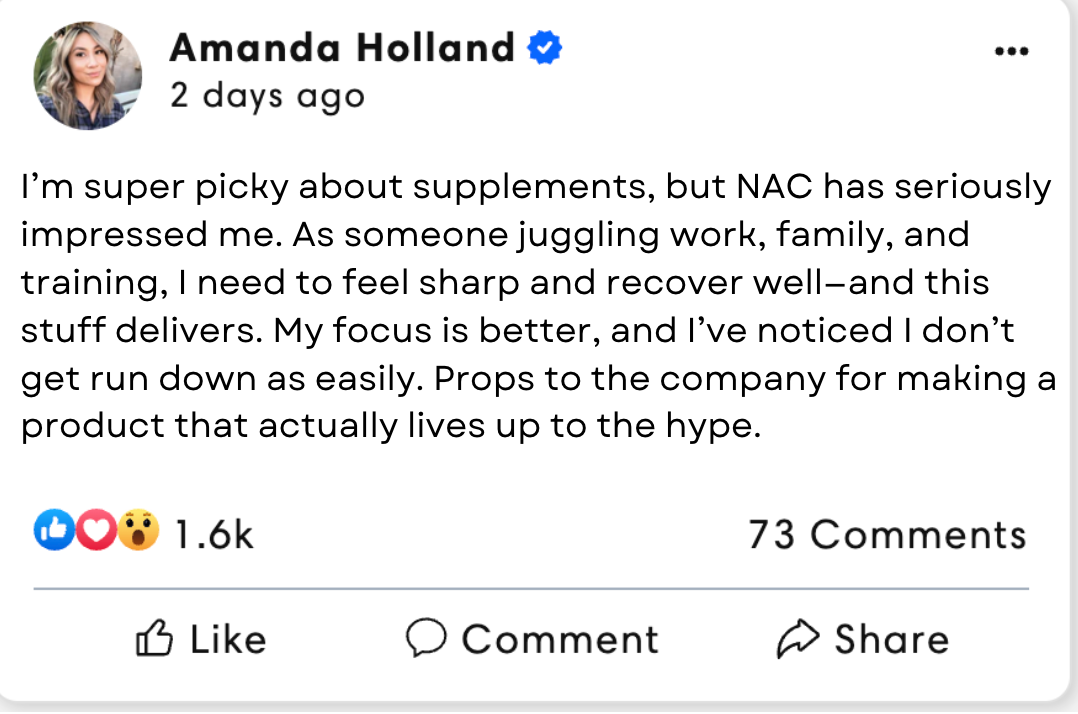Open the three-dot post options menu

click(x=1011, y=51)
